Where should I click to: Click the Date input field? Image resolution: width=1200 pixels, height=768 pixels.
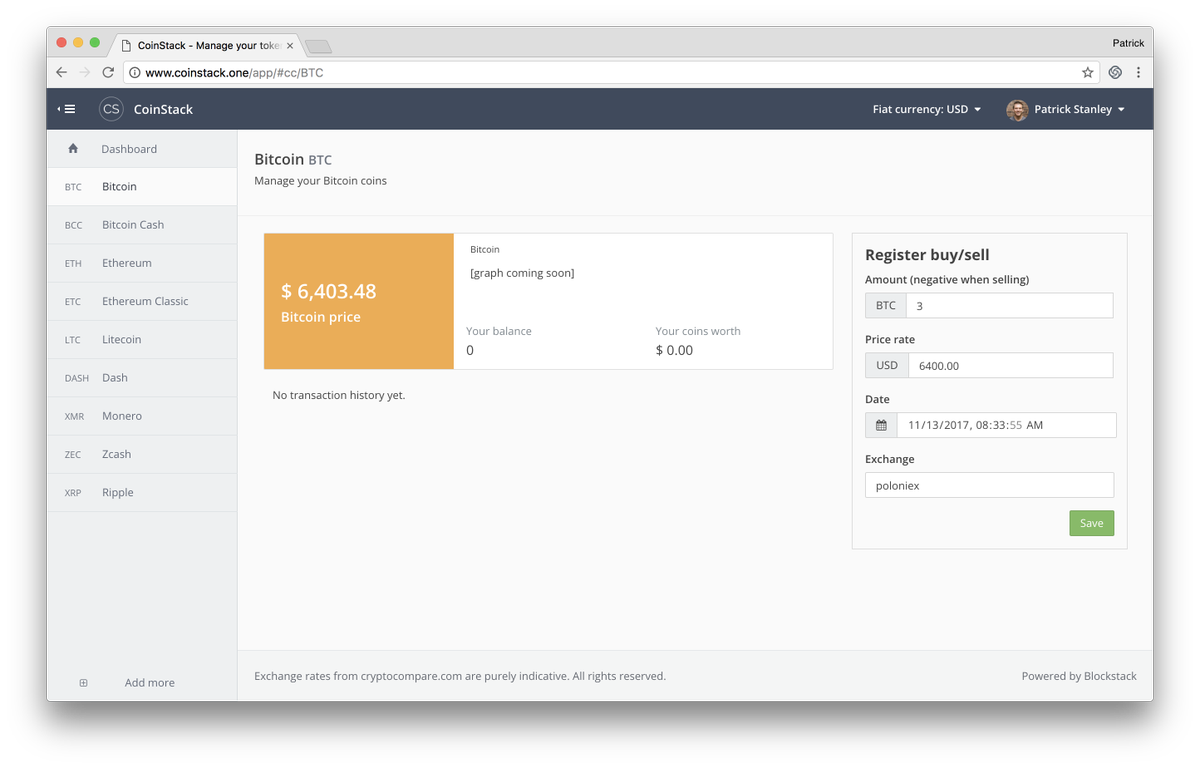click(x=1006, y=425)
